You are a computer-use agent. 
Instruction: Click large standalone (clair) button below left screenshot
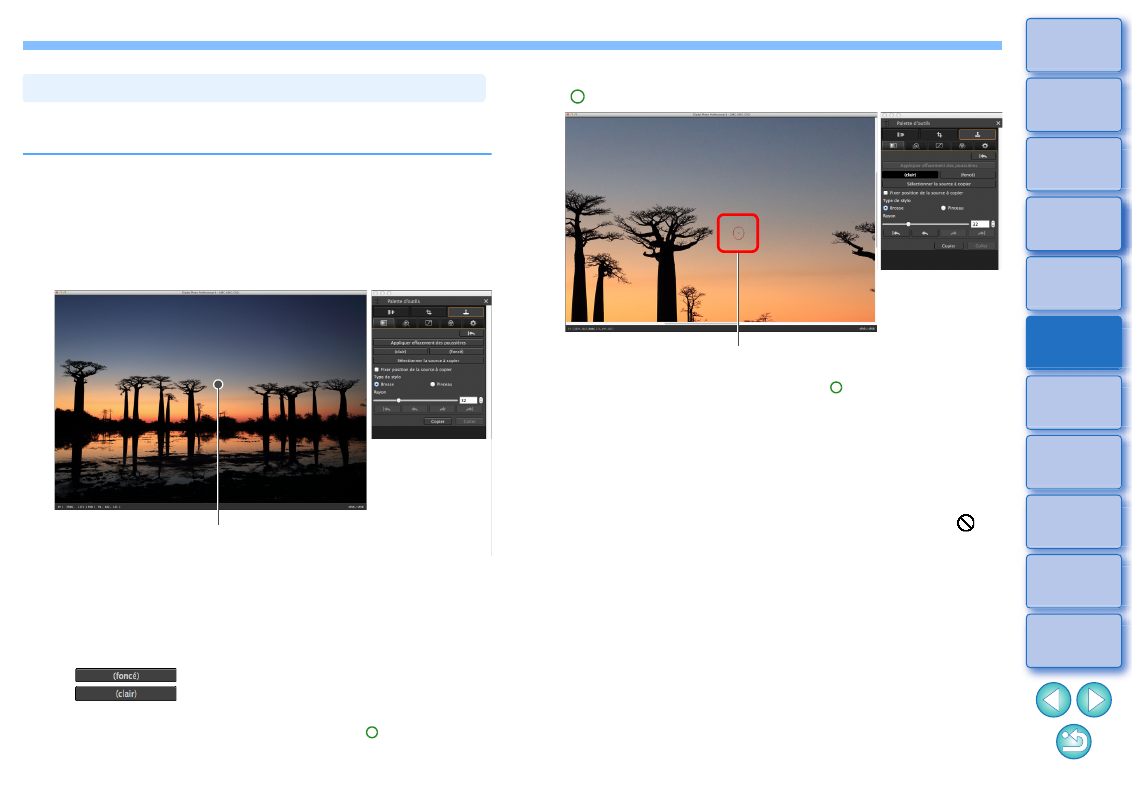coord(126,694)
